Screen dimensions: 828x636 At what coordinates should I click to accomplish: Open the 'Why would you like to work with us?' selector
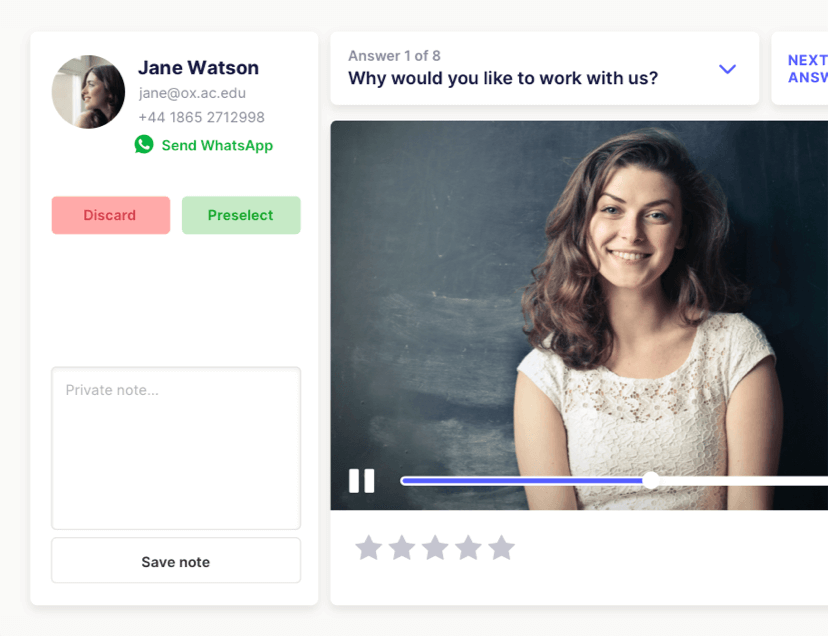pos(503,78)
